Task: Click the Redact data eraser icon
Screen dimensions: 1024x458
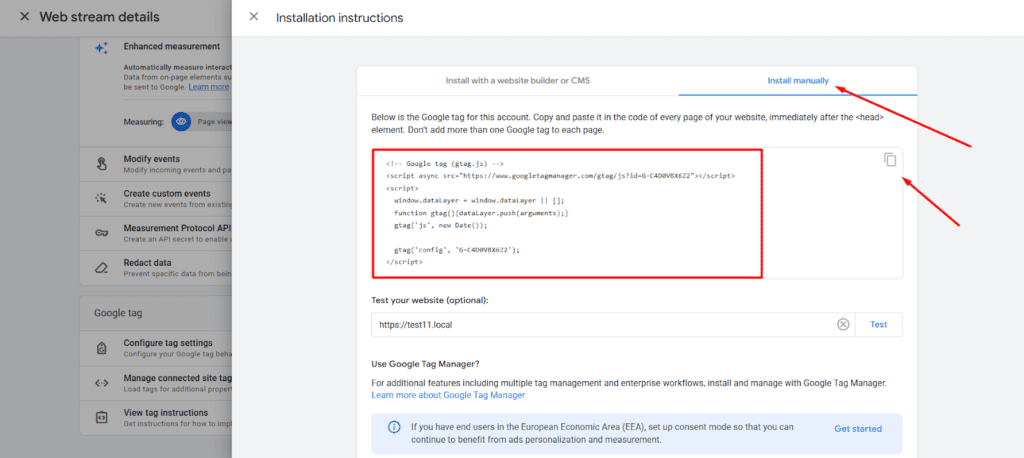Action: point(101,267)
